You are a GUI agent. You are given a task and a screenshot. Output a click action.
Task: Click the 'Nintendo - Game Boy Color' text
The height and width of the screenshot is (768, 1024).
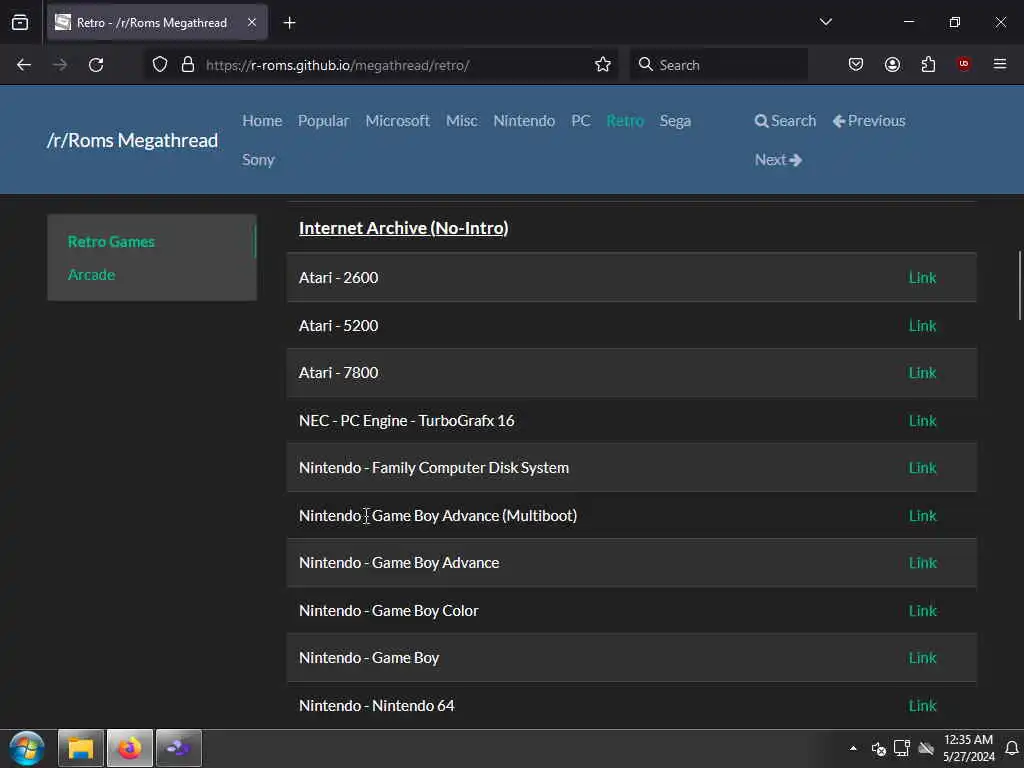(x=389, y=611)
